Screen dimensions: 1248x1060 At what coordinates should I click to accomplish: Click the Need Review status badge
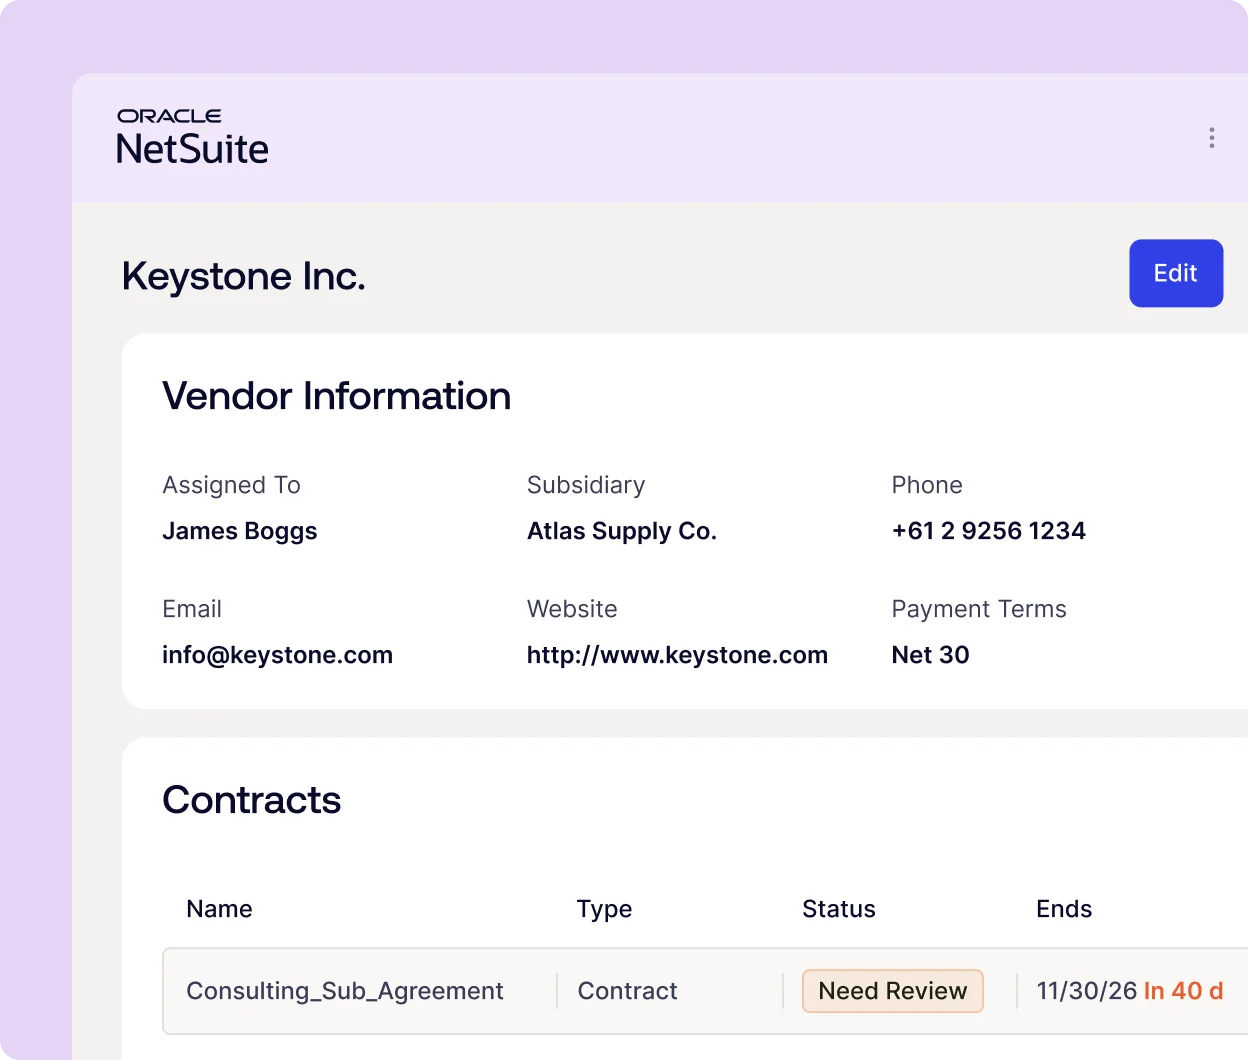(893, 991)
